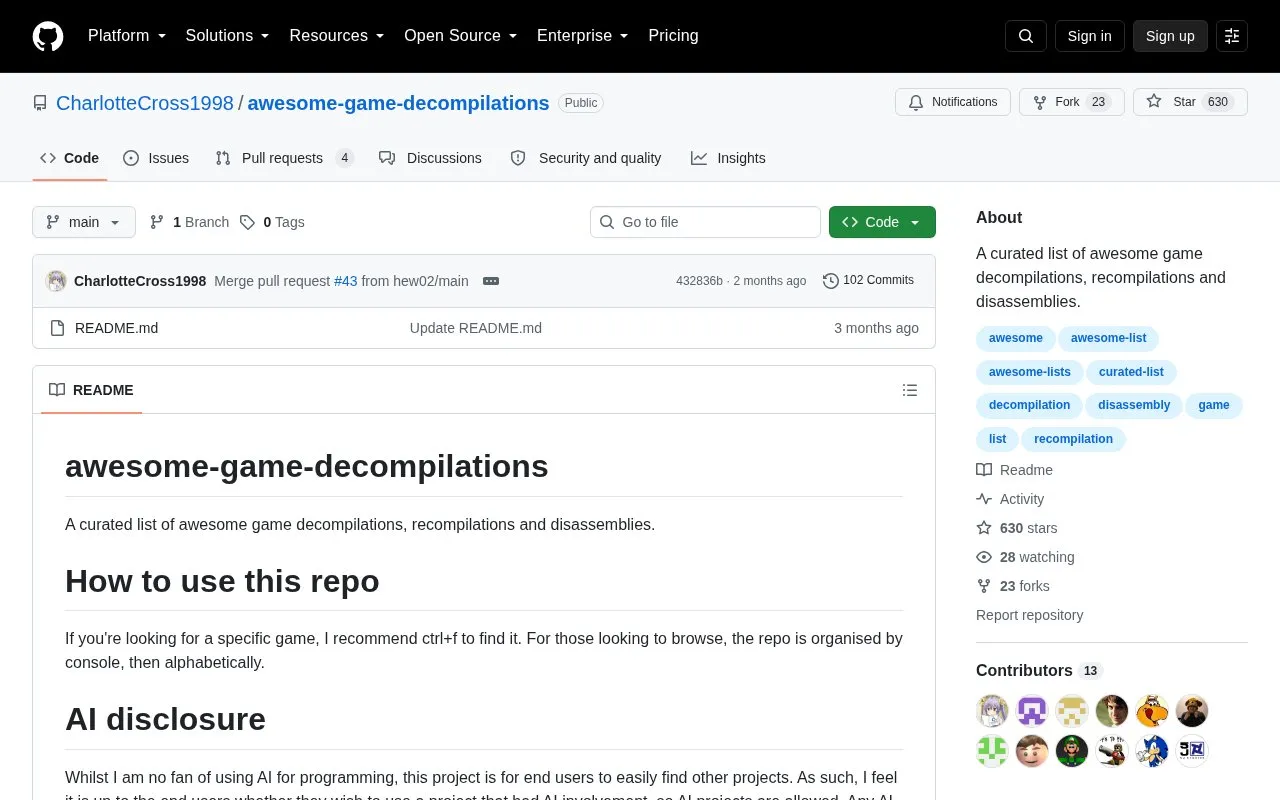This screenshot has height=800, width=1280.
Task: Star this repository
Action: point(1190,102)
